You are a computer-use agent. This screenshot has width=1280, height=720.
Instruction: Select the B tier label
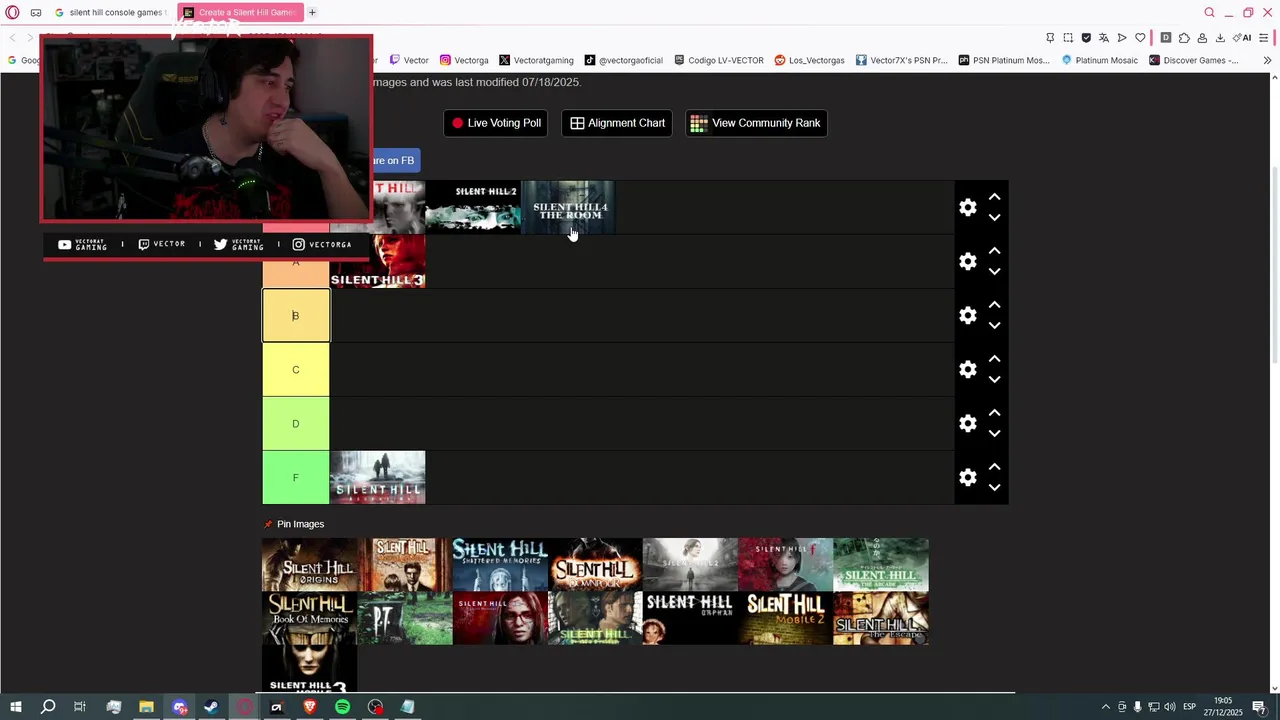point(296,316)
